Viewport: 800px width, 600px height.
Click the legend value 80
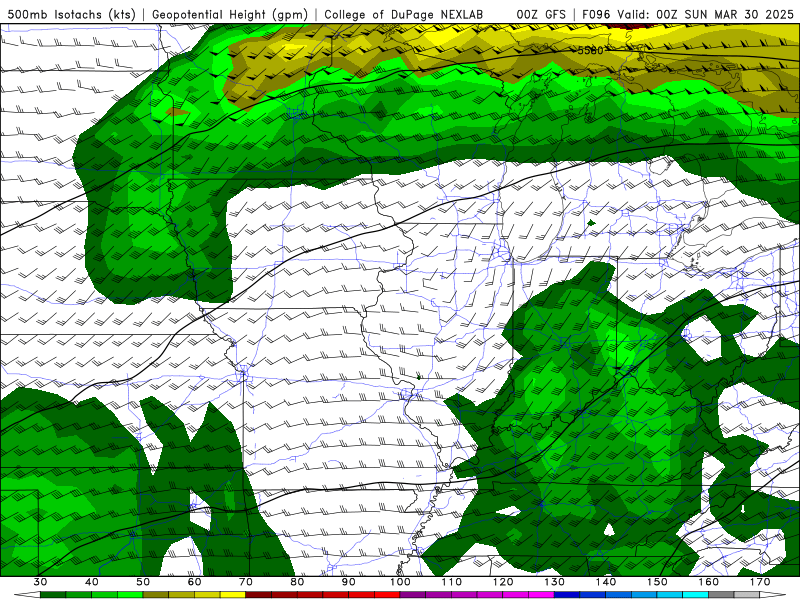coord(297,582)
